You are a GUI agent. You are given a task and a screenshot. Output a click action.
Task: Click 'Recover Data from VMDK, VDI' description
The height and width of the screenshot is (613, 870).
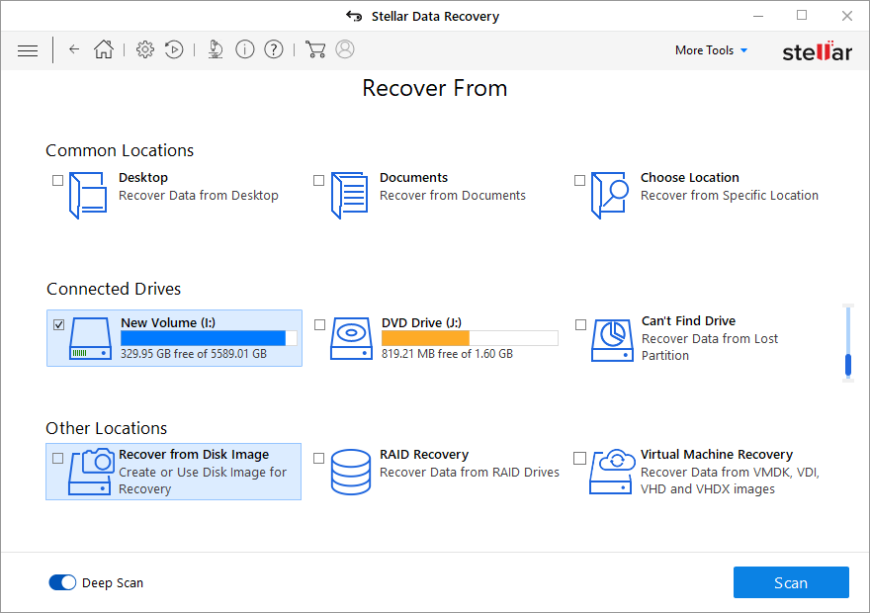tap(730, 480)
